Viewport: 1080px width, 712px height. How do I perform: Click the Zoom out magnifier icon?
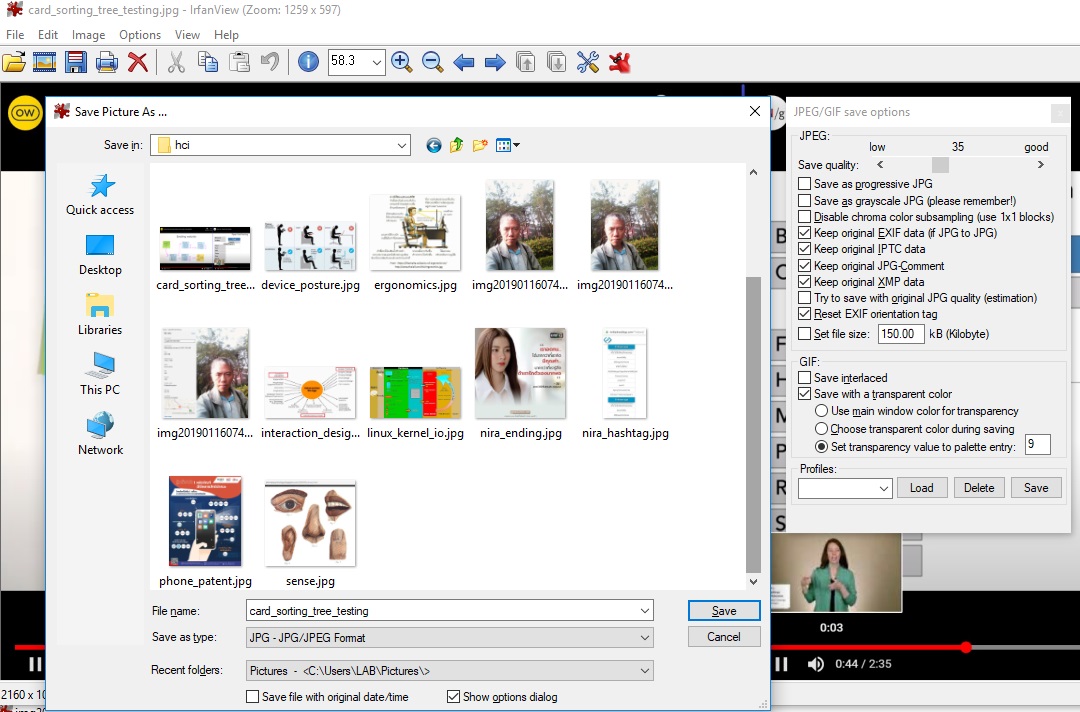coord(433,62)
